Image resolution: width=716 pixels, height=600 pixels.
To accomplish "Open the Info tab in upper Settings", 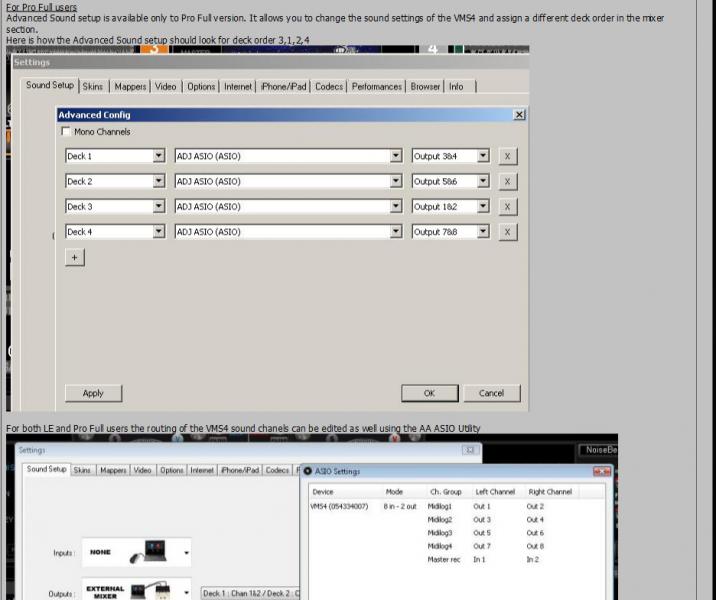I will point(459,87).
